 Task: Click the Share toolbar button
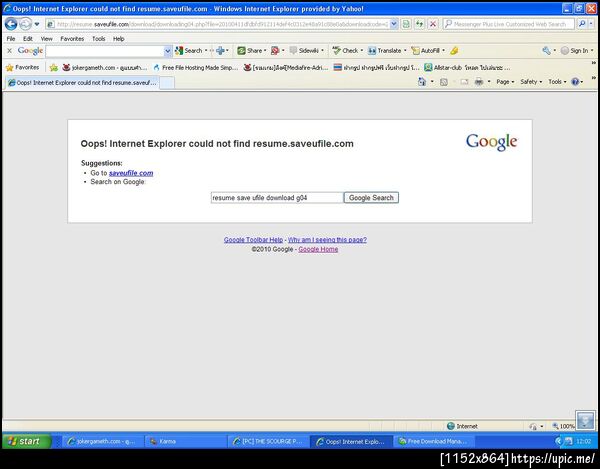point(250,50)
